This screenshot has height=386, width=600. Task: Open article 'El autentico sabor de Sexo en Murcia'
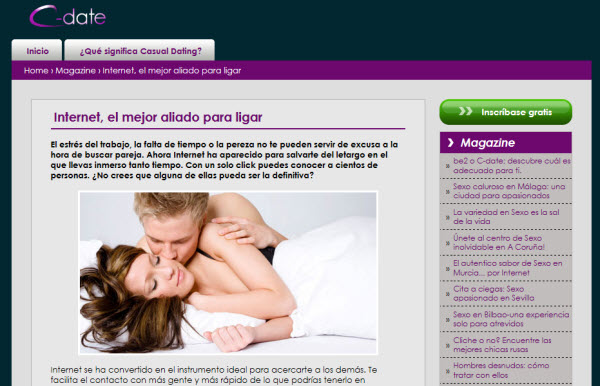click(x=507, y=268)
